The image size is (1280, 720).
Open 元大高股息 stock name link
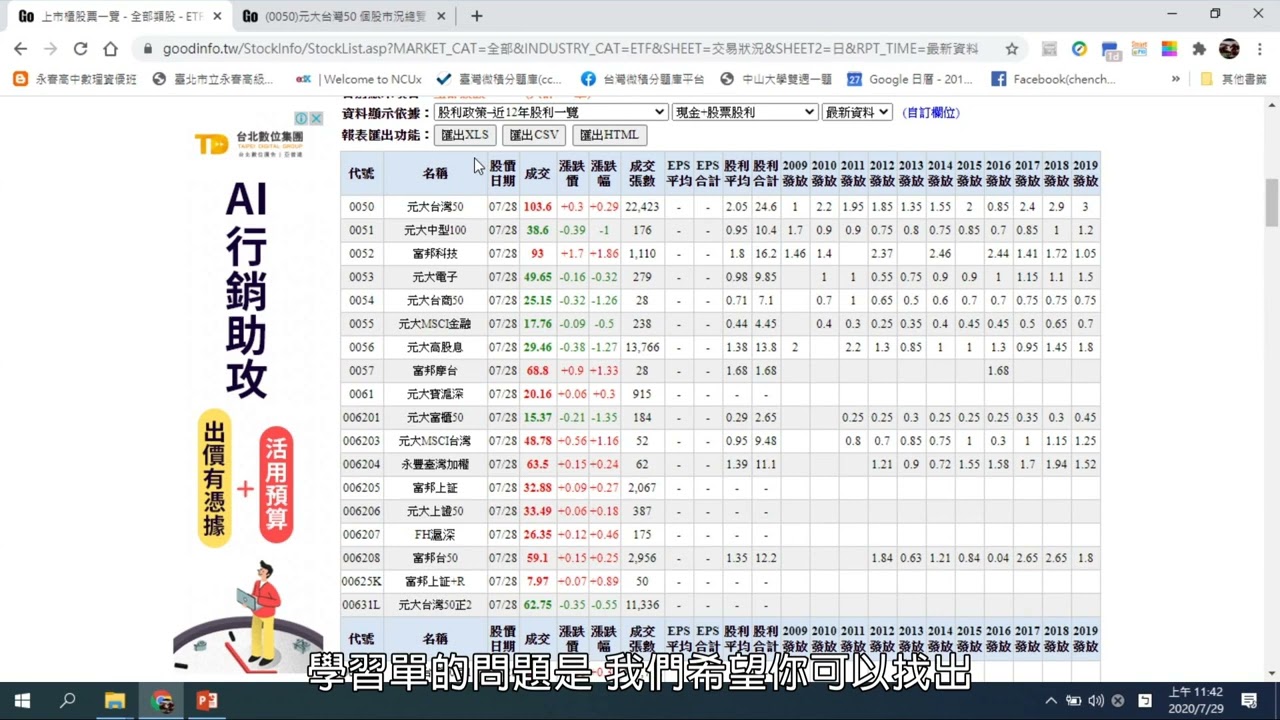point(435,347)
